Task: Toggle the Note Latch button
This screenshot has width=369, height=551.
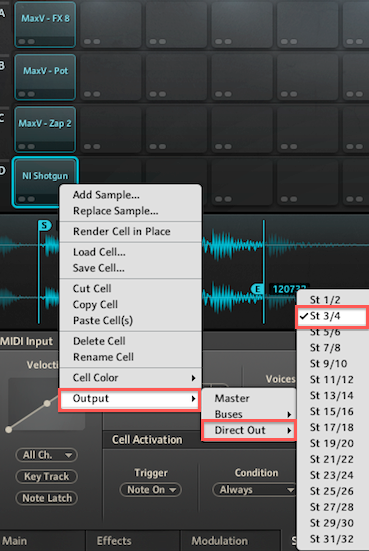Action: (x=46, y=498)
